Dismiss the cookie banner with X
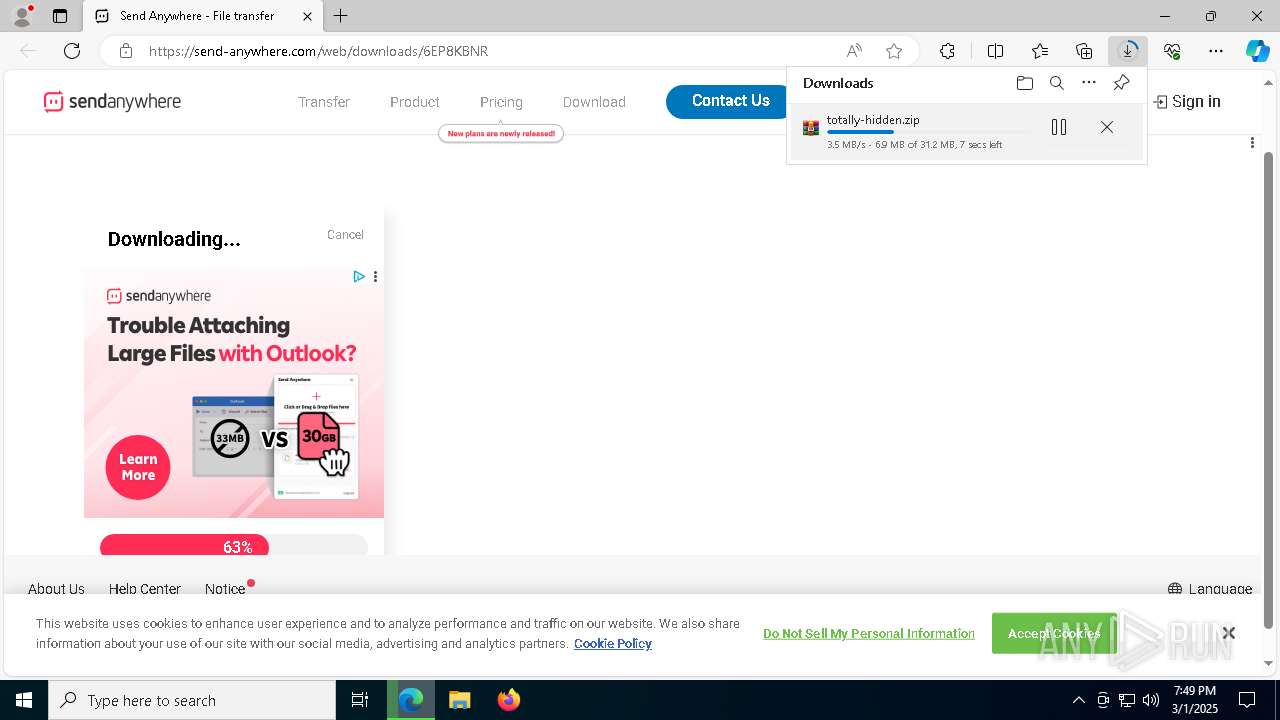Screen dimensions: 1280x720 (x=1228, y=633)
